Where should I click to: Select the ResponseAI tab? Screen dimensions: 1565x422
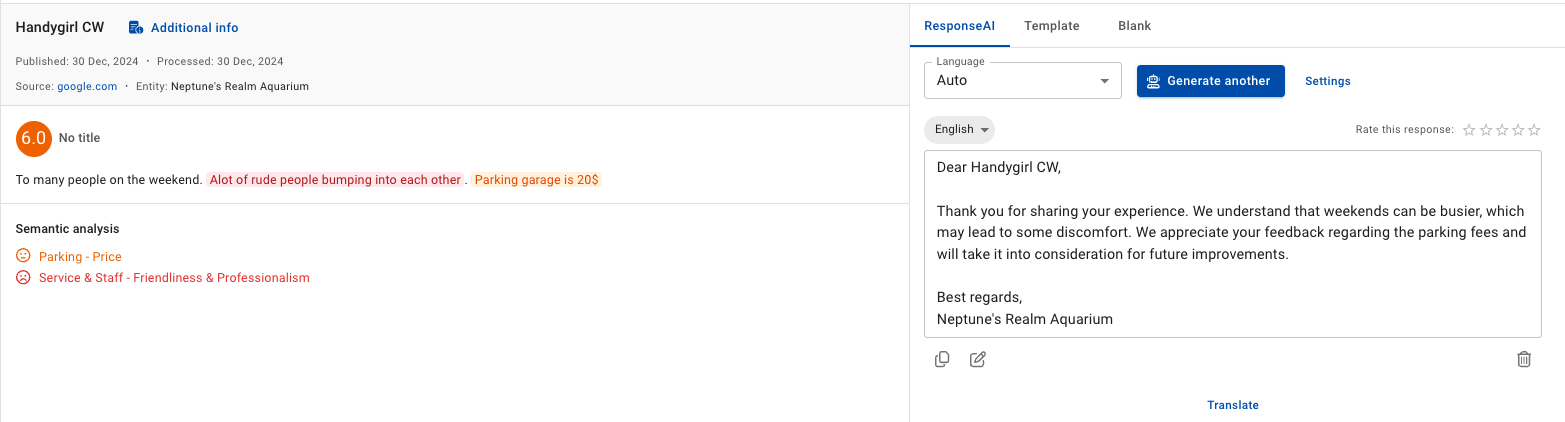959,26
